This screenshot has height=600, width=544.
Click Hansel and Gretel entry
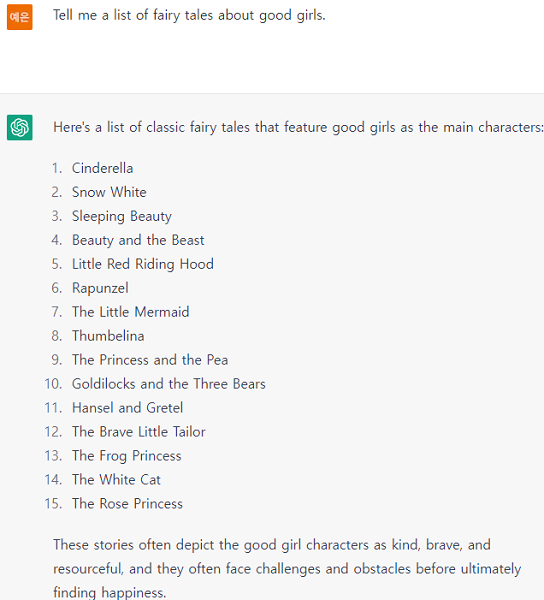pyautogui.click(x=127, y=408)
